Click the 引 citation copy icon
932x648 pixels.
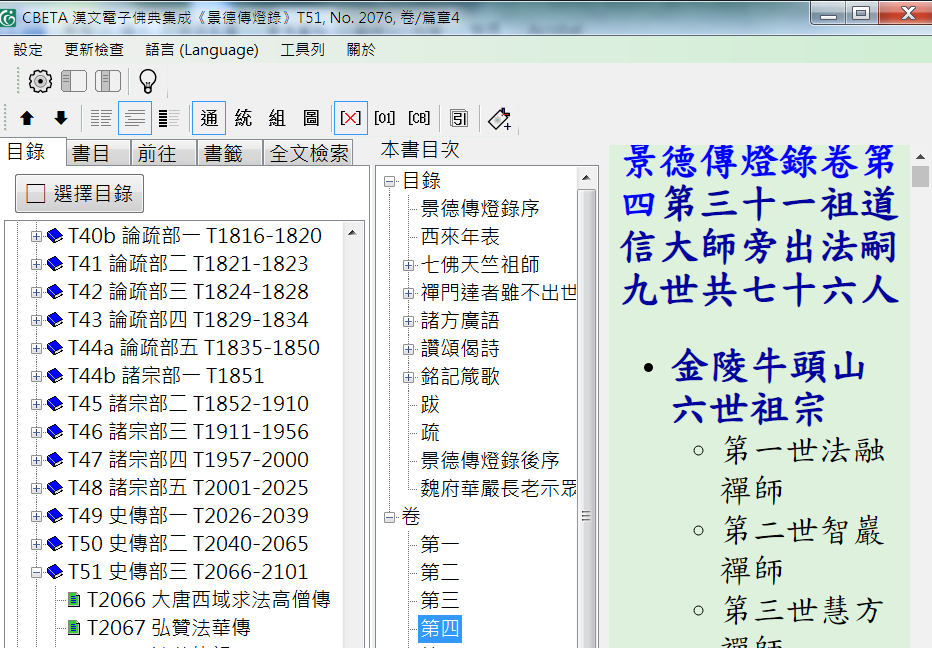pos(459,118)
